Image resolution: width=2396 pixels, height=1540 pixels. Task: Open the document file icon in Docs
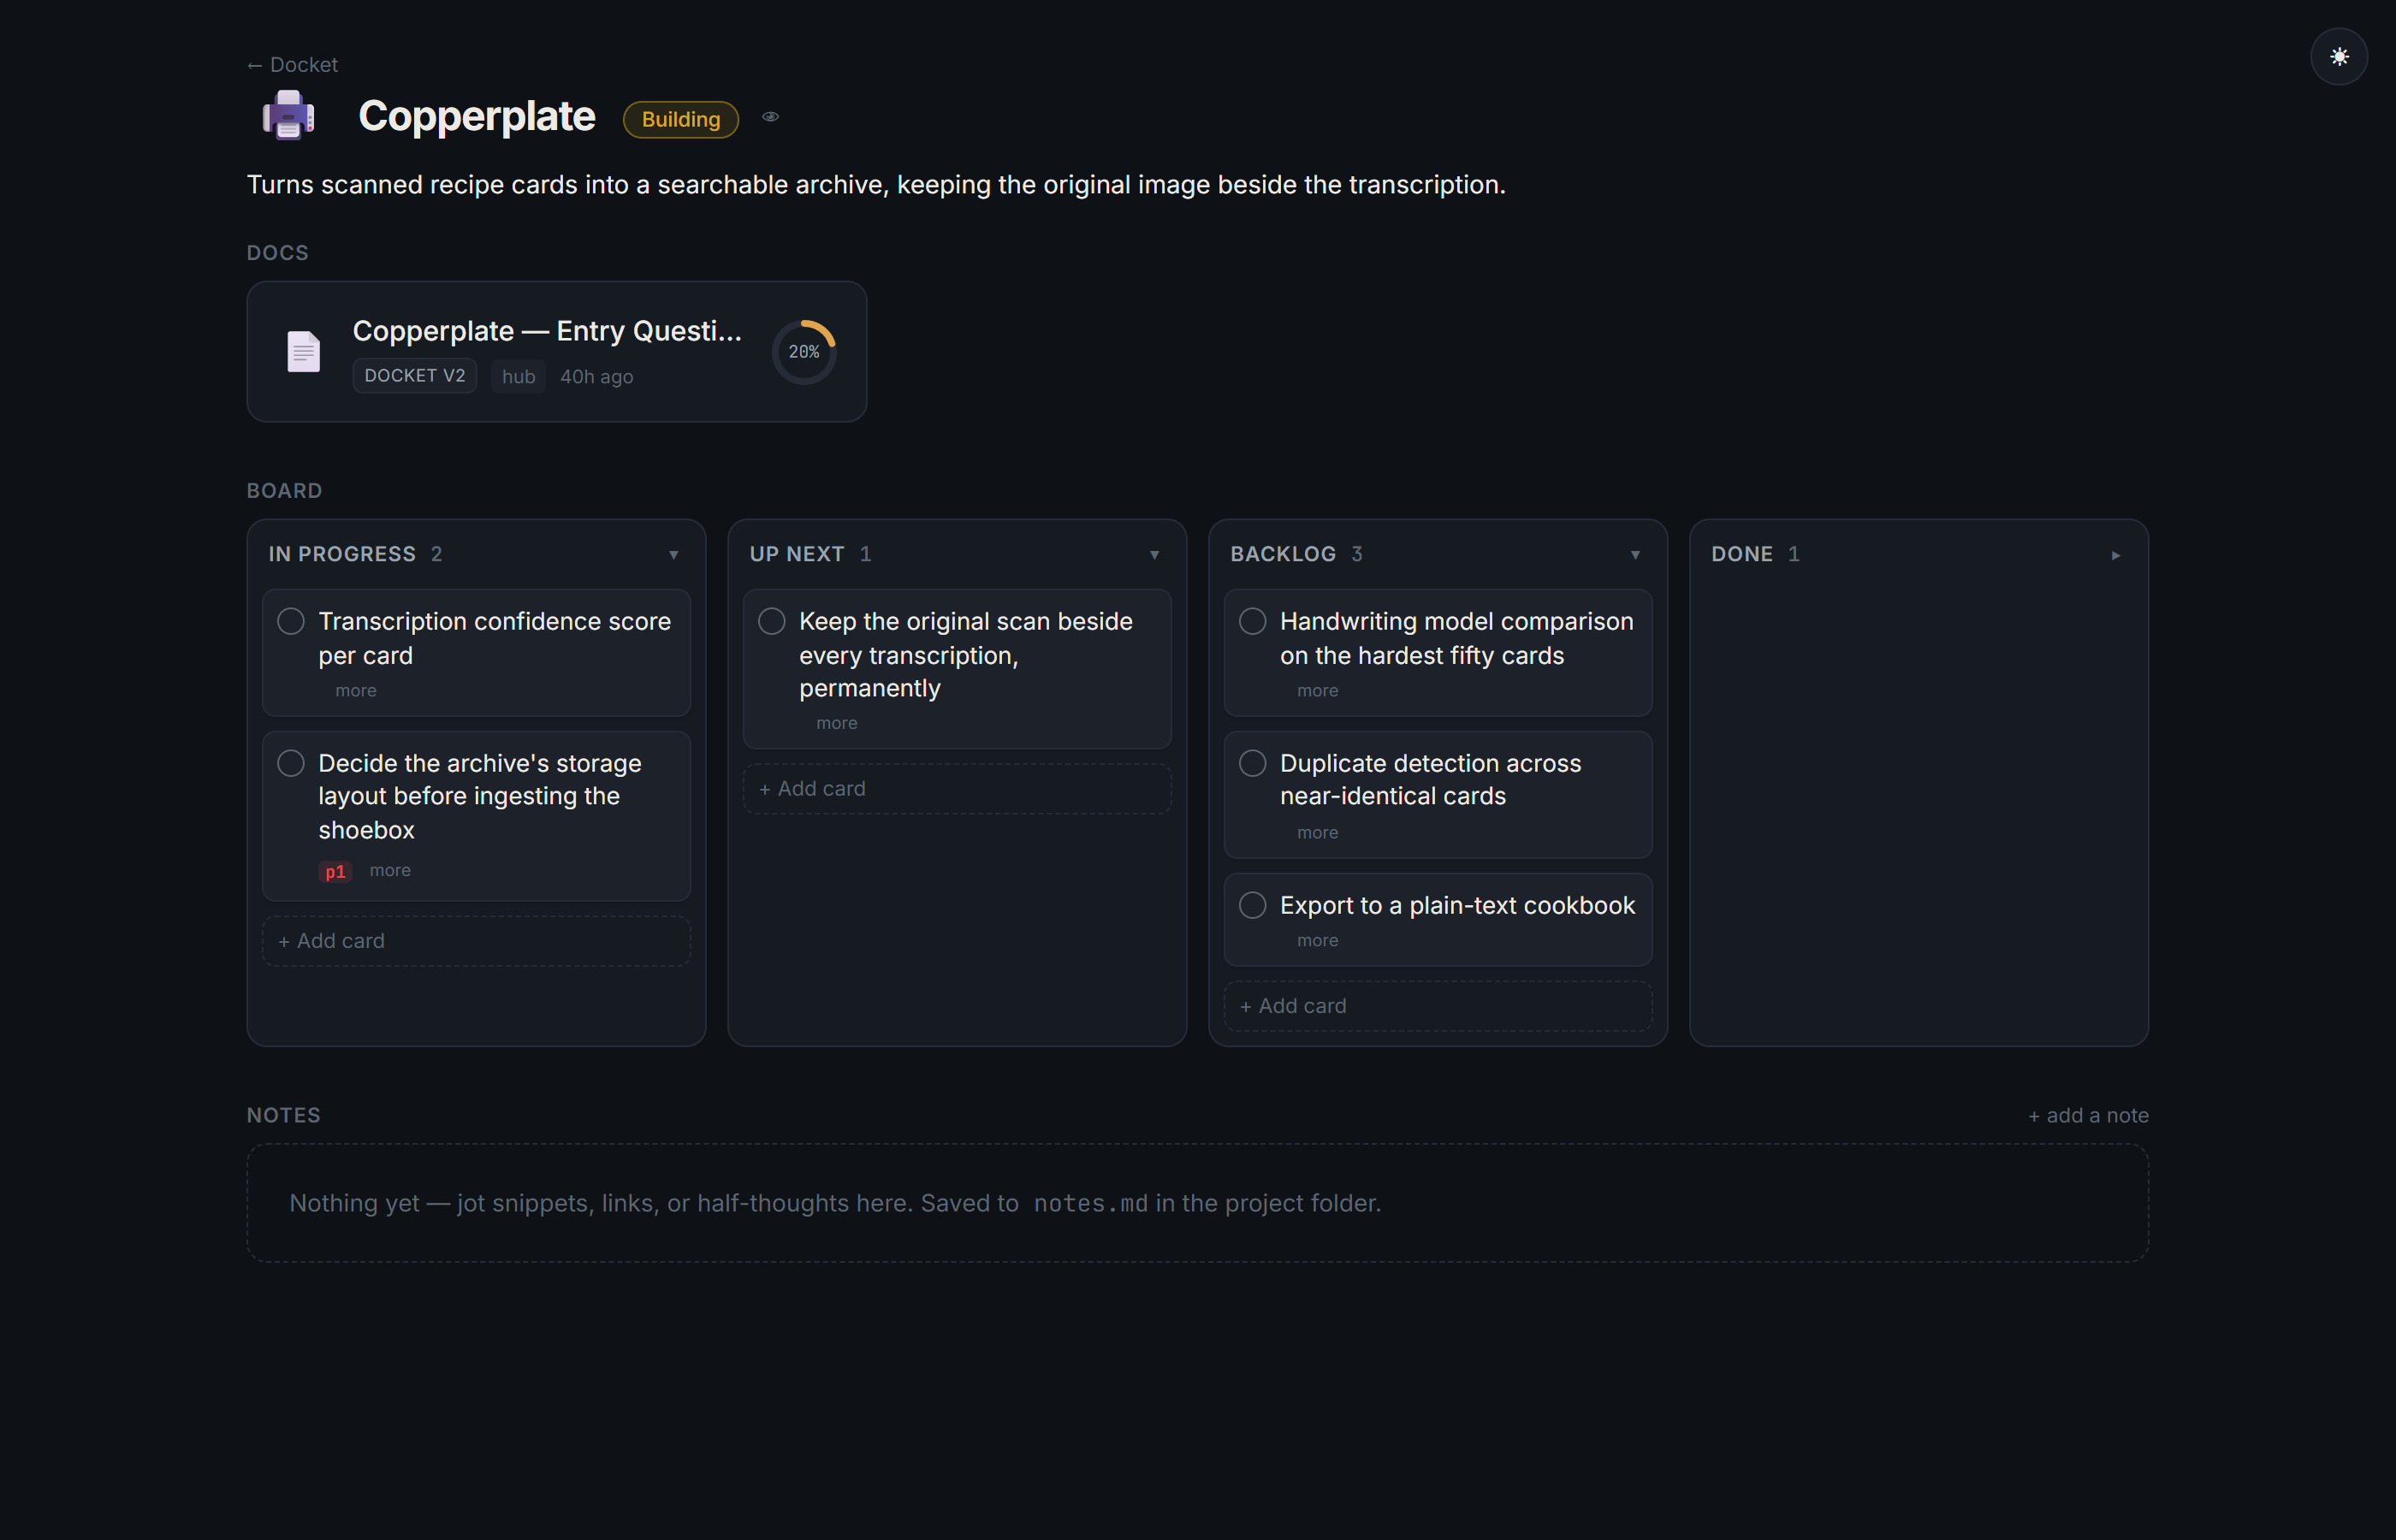(x=304, y=351)
